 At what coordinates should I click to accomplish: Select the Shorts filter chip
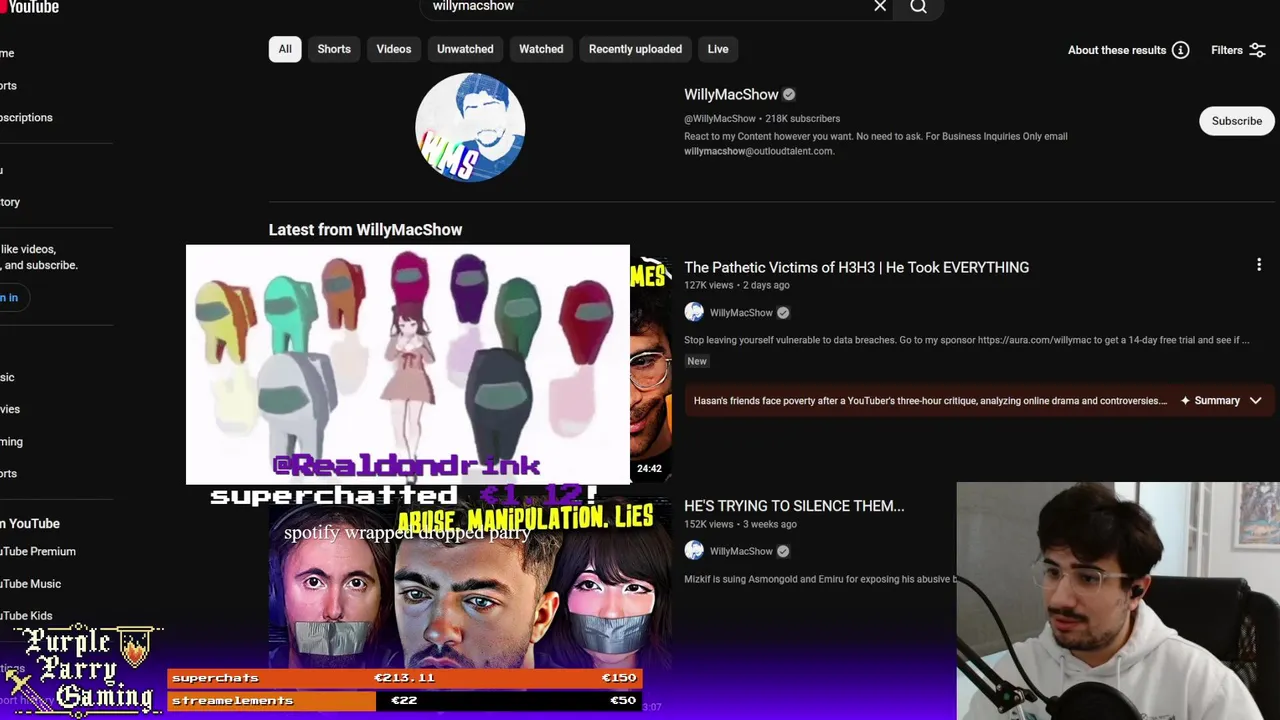pos(334,49)
